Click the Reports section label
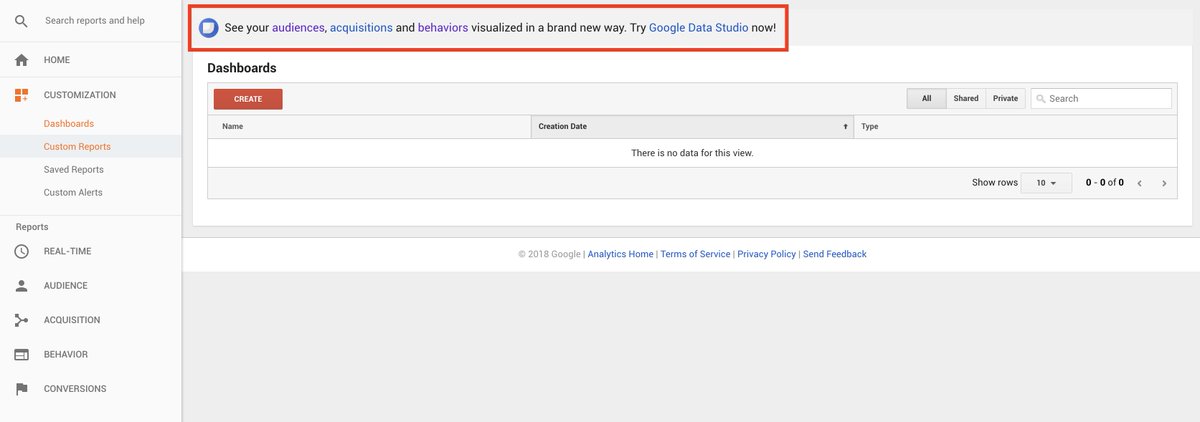This screenshot has height=422, width=1200. (x=32, y=227)
